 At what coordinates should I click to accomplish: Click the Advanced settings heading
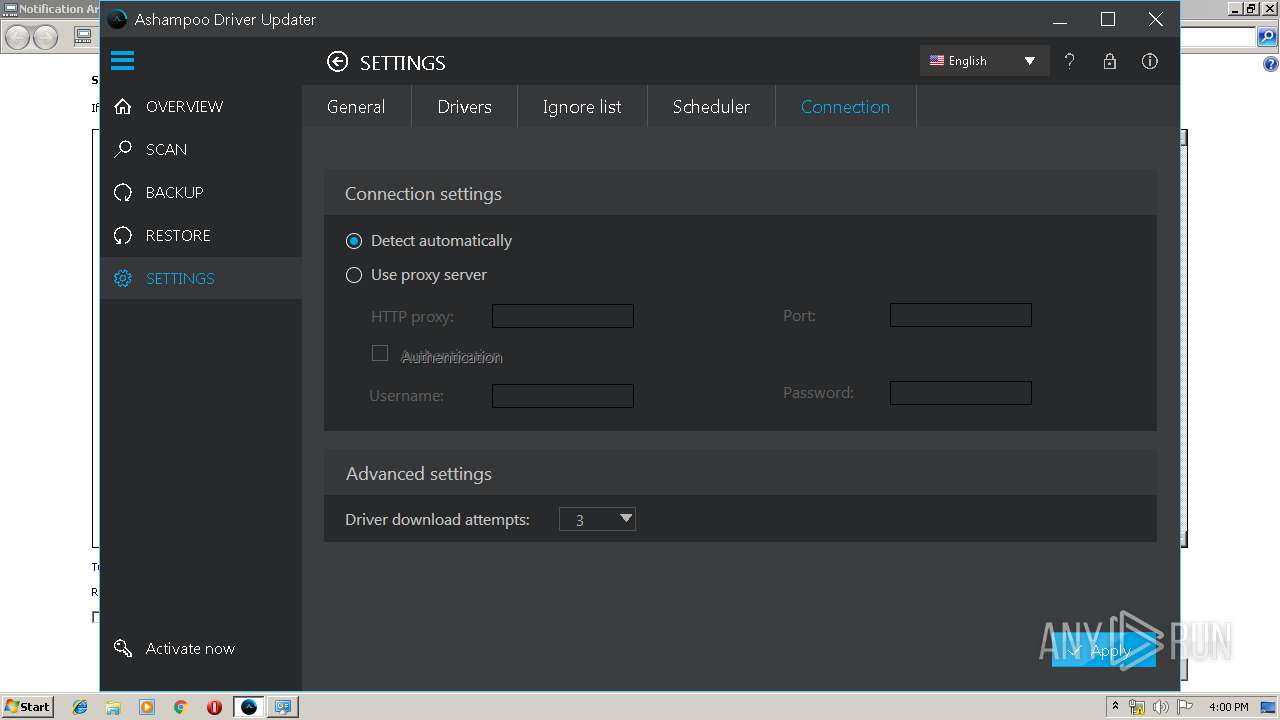click(419, 474)
